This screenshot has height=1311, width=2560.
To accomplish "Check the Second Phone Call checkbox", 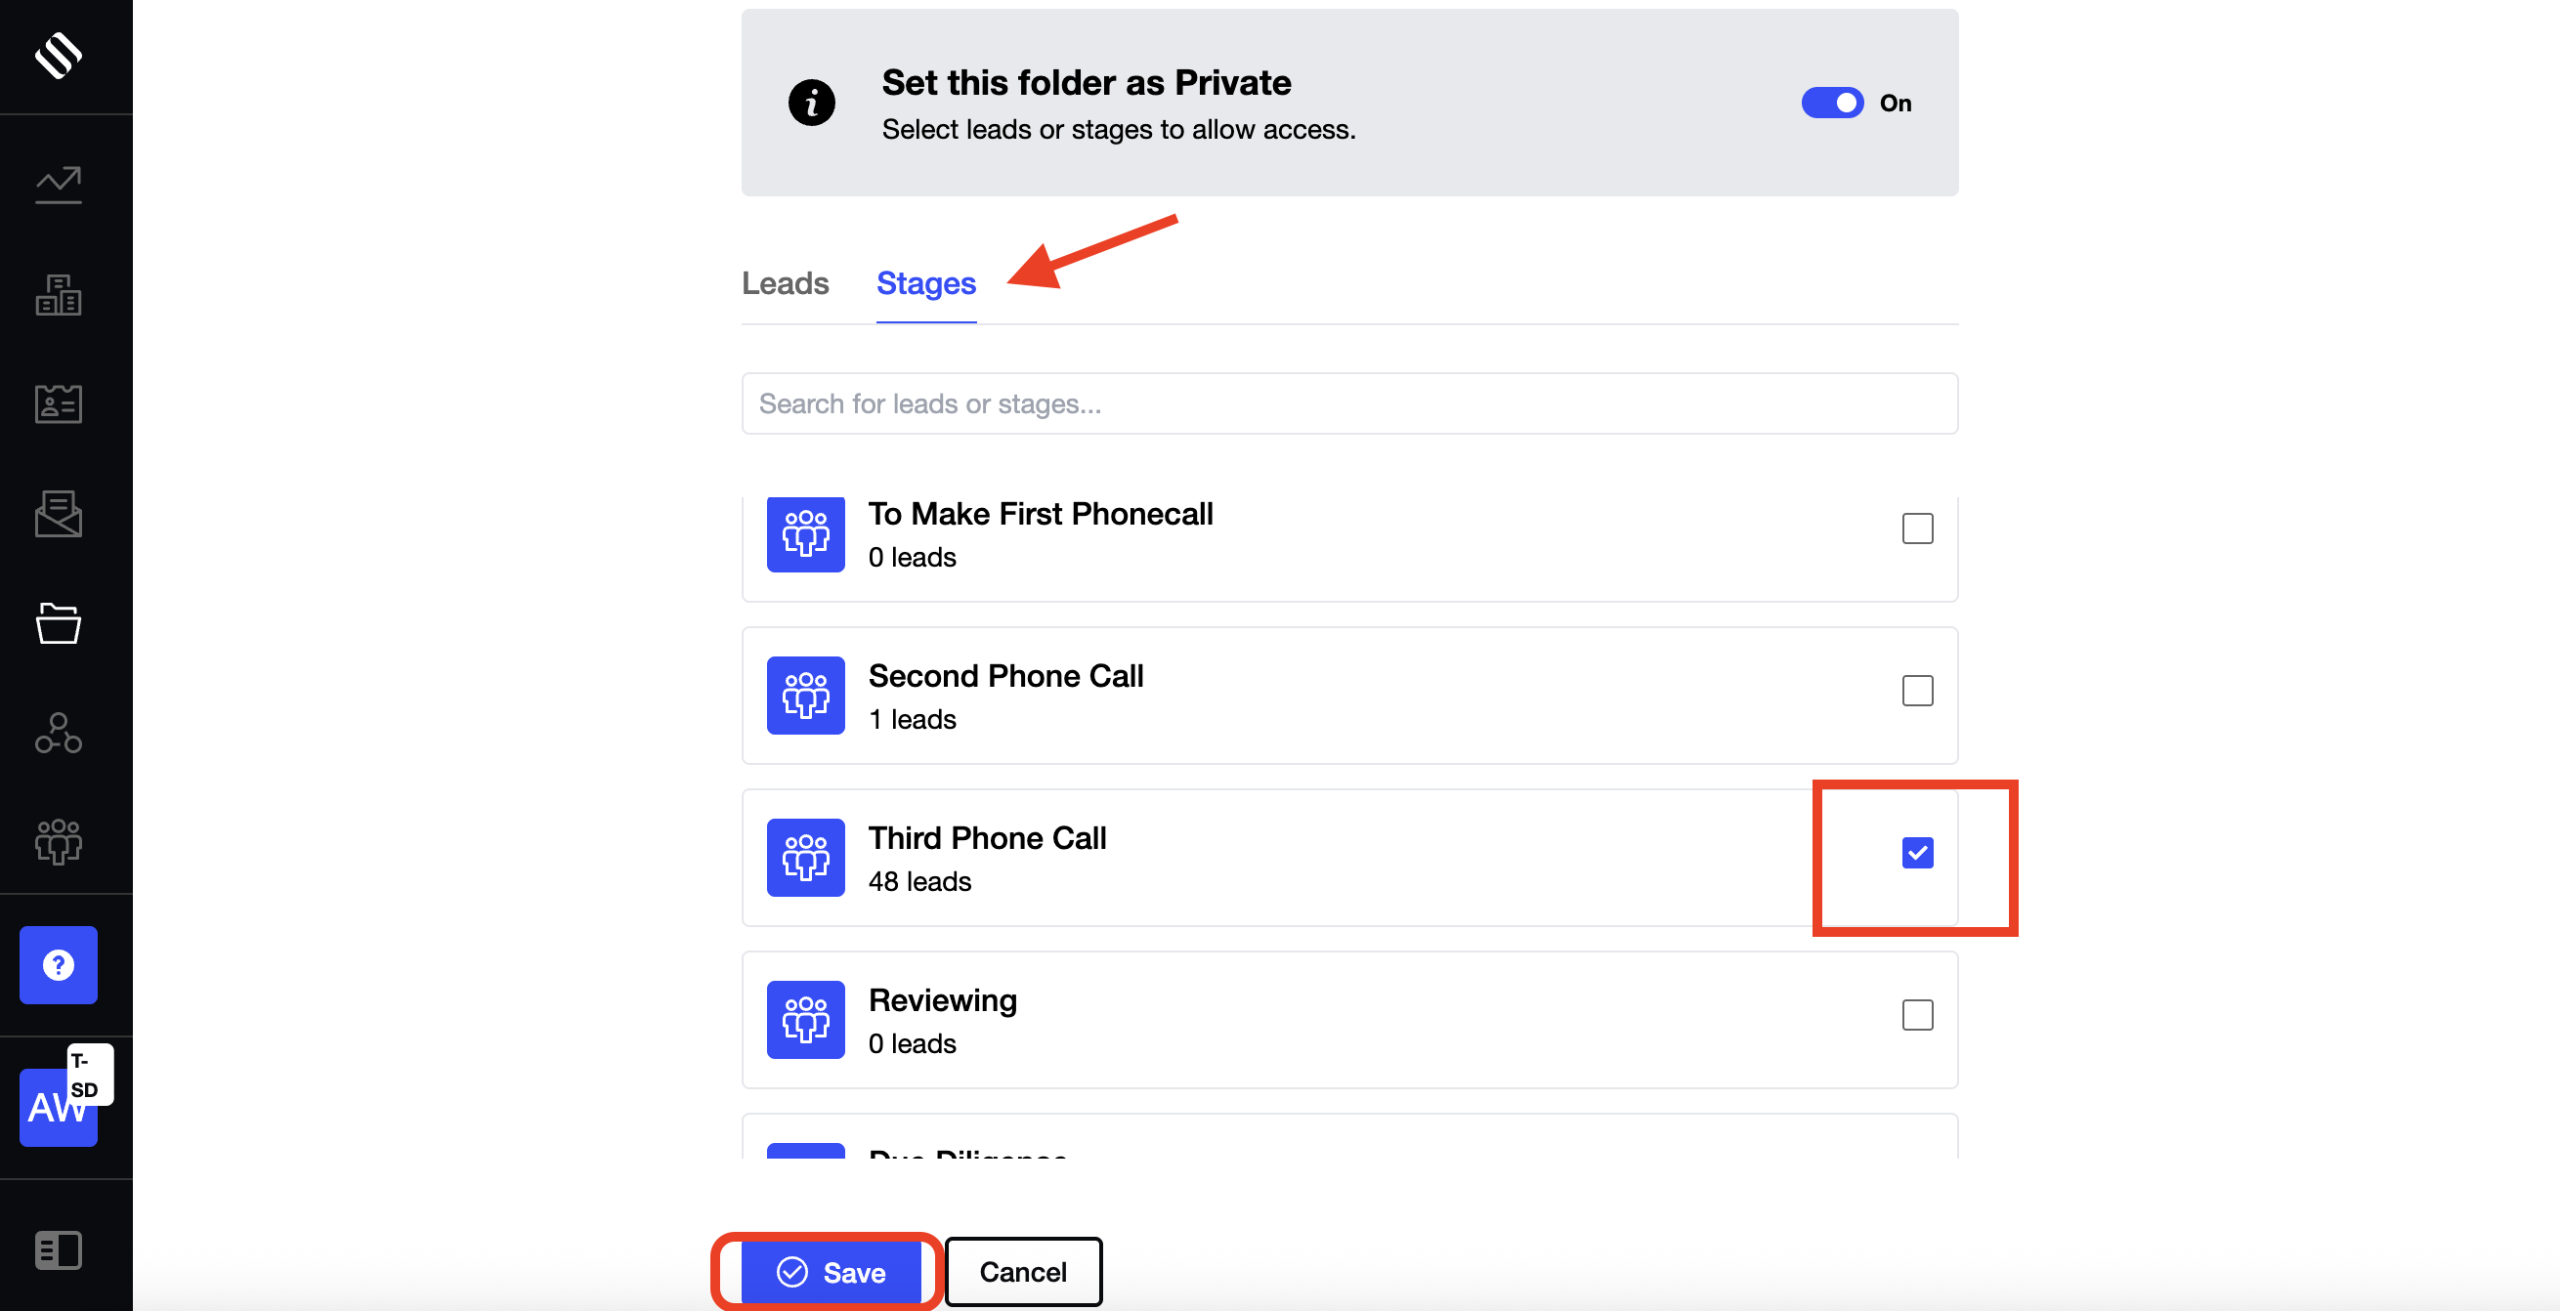I will point(1917,691).
